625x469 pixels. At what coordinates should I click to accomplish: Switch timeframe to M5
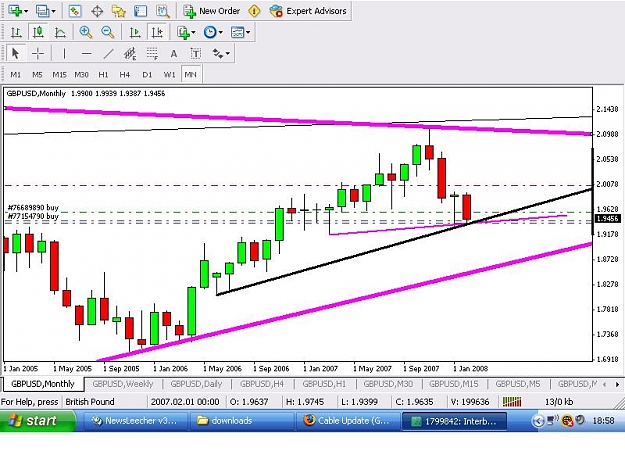[x=37, y=75]
